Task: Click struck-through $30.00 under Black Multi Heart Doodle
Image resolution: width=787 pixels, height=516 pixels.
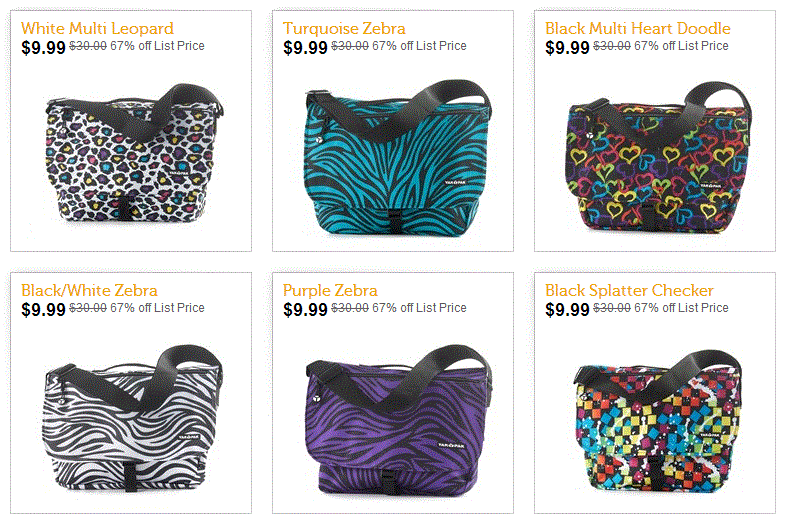Action: [612, 46]
